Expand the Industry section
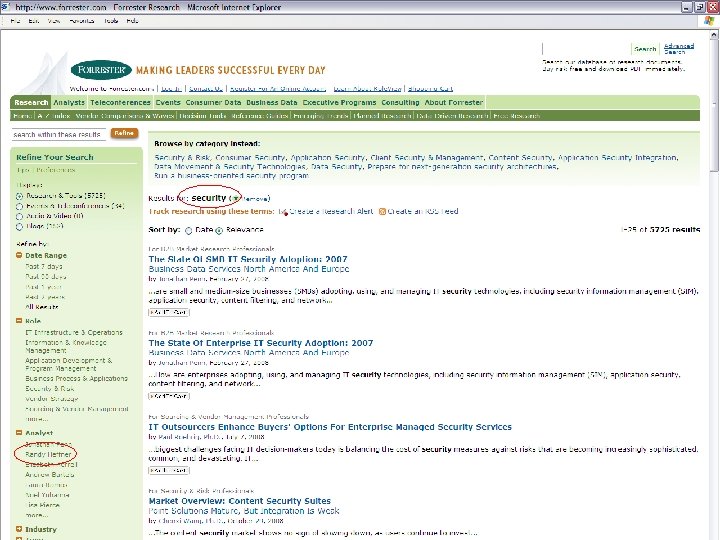 click(19, 529)
